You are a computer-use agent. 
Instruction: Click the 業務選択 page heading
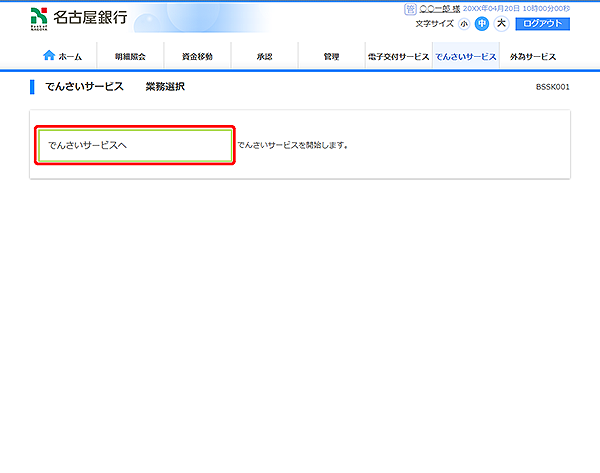(x=165, y=88)
